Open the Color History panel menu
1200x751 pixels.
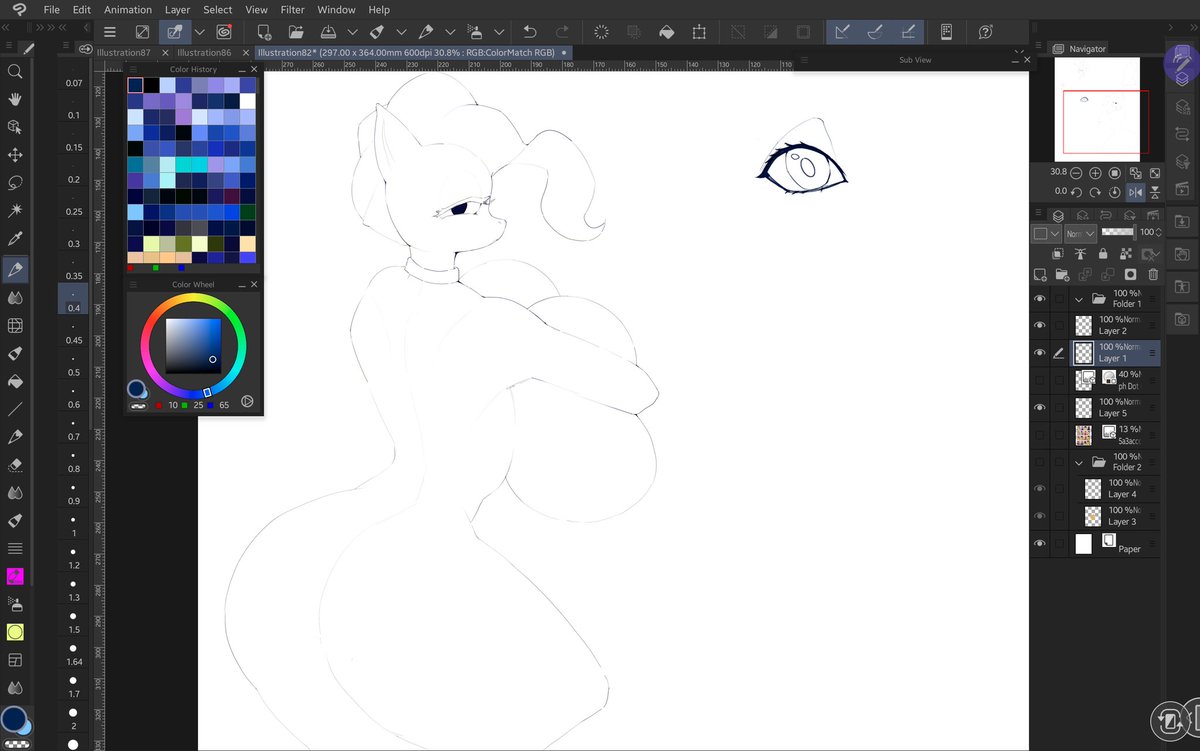pos(133,69)
